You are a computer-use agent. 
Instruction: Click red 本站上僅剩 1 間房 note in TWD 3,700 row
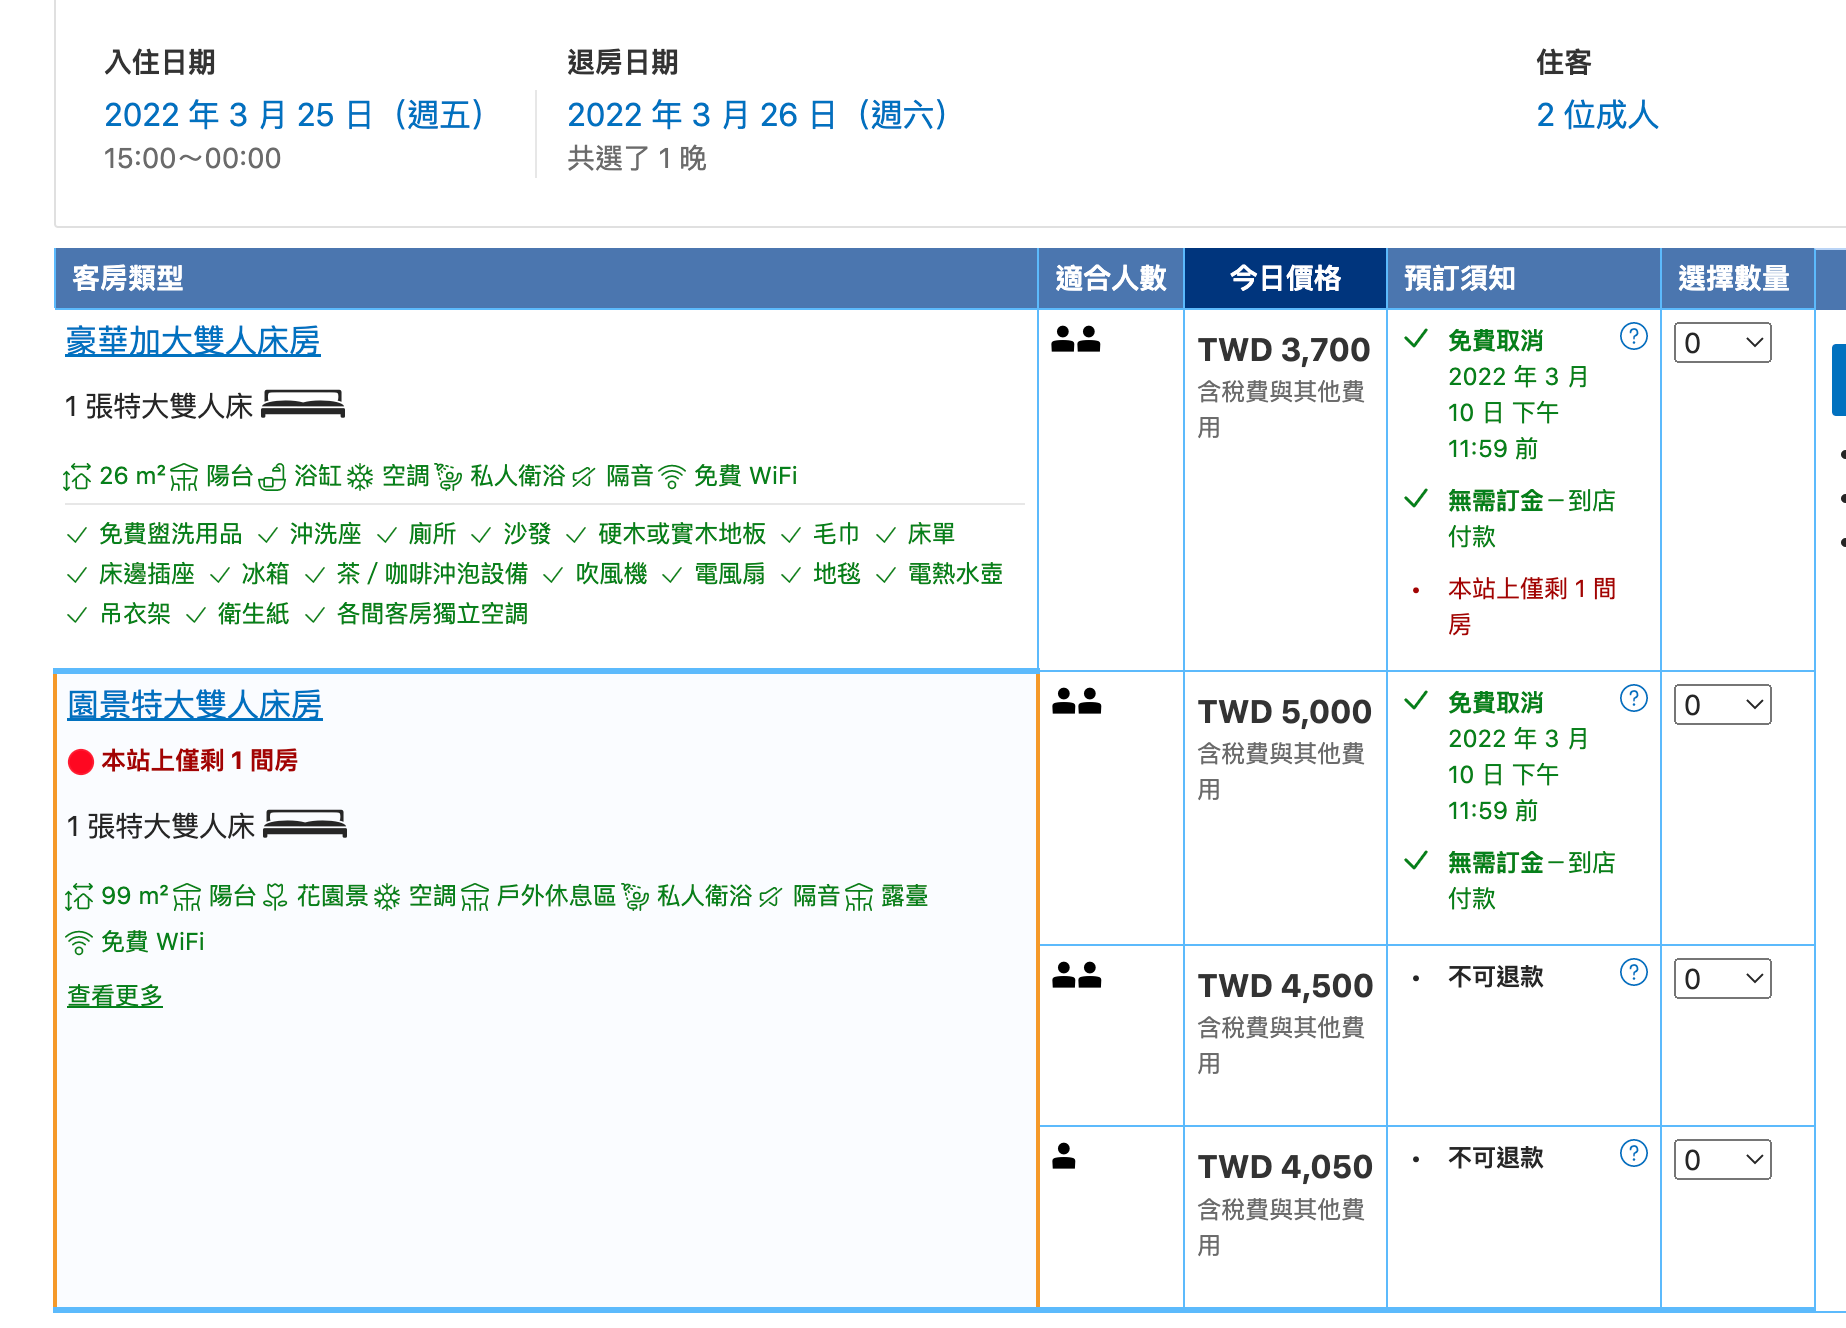tap(1532, 607)
